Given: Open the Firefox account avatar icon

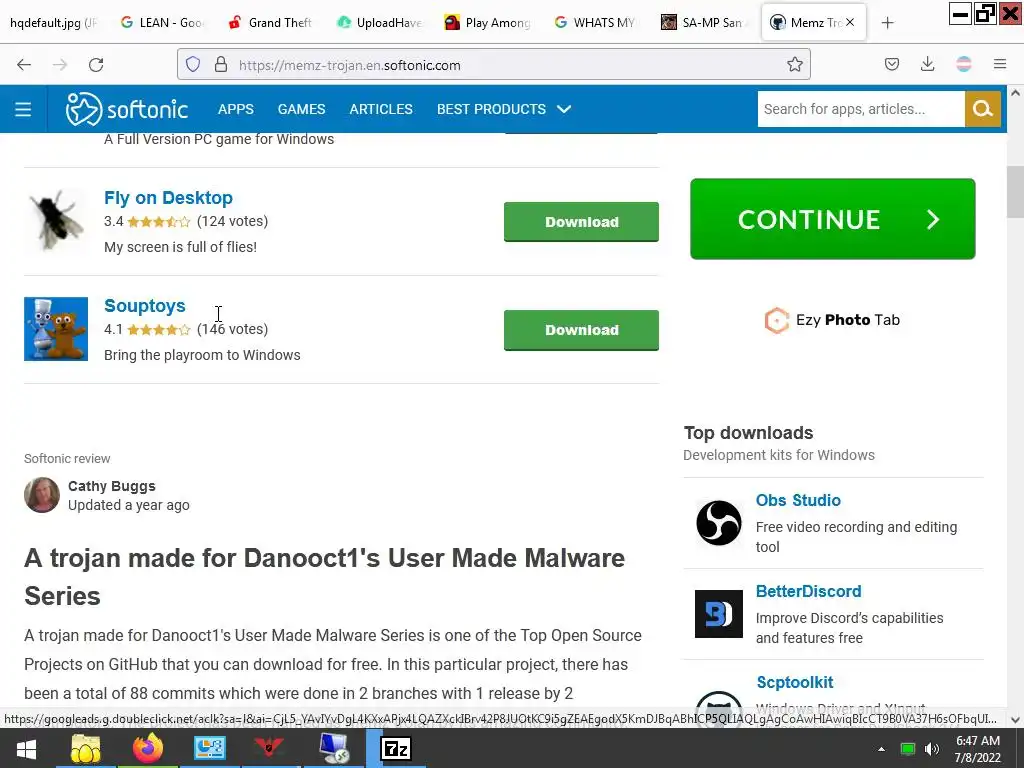Looking at the screenshot, I should (964, 64).
